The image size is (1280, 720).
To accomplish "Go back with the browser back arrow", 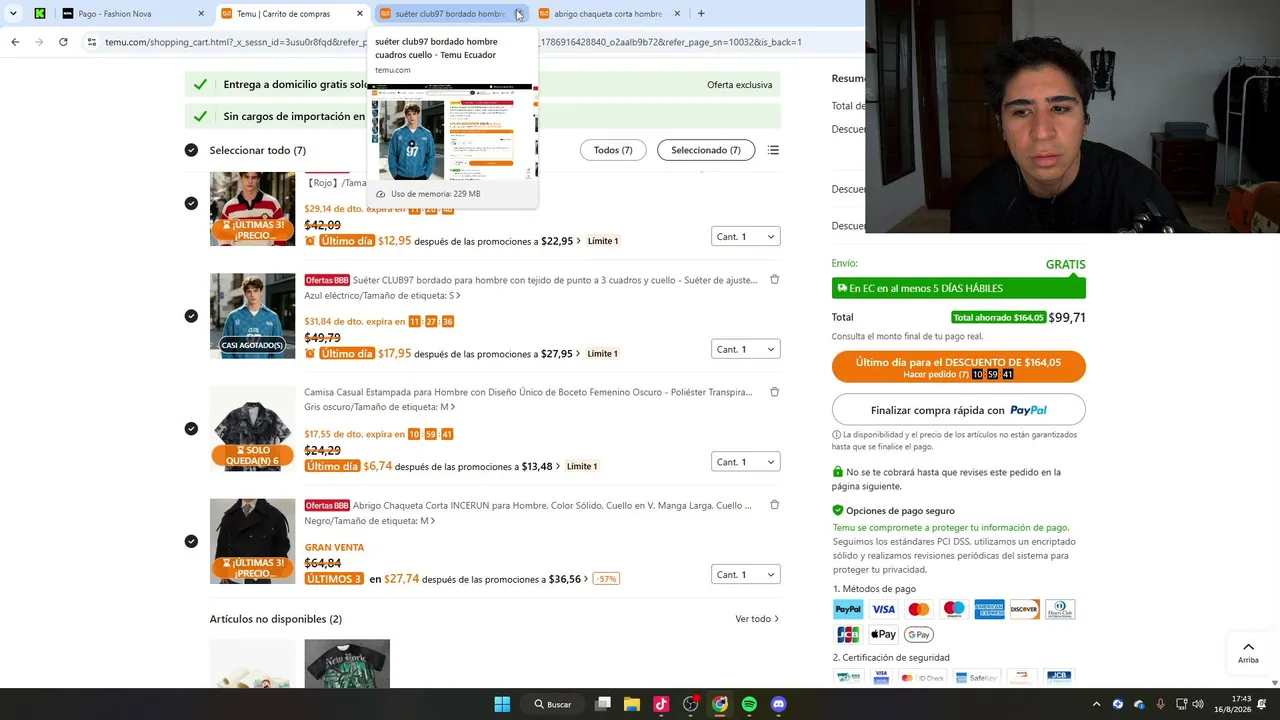I will tap(15, 42).
